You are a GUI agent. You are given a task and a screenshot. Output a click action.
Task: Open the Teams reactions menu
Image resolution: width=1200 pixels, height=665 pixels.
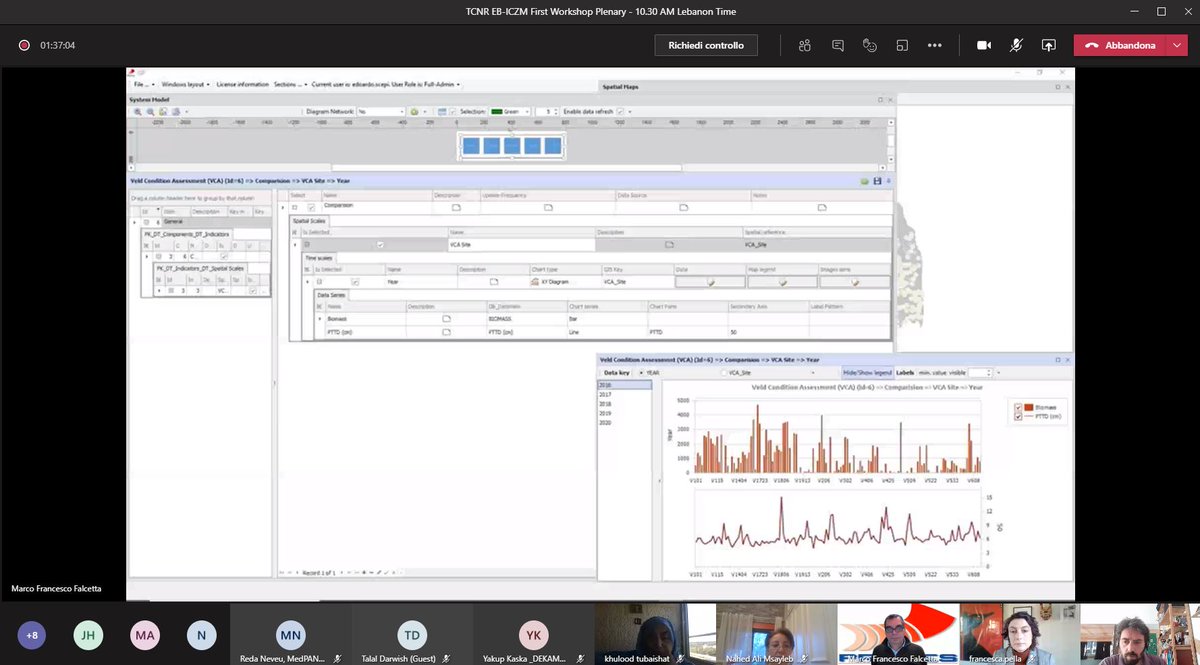[x=870, y=45]
